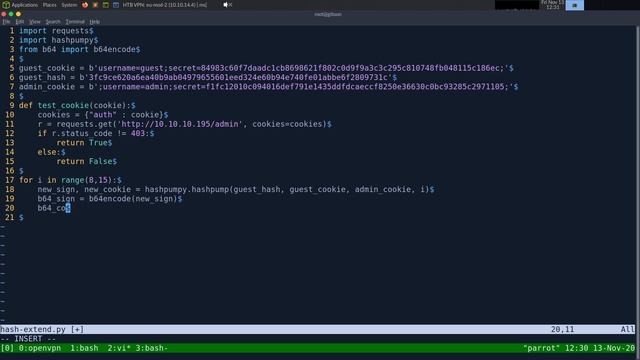Open the terminal Help menu
640x360 pixels.
point(95,22)
